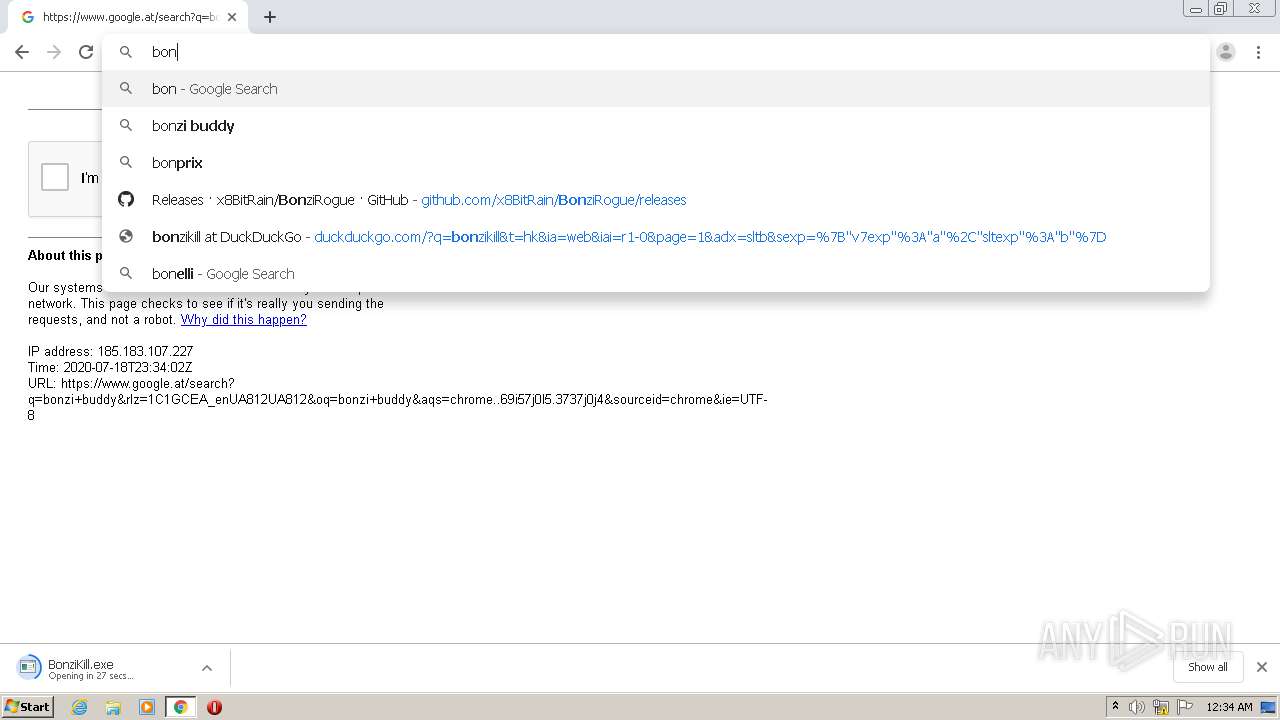Click the 'Show all' downloads button
This screenshot has width=1280, height=720.
pos(1208,667)
